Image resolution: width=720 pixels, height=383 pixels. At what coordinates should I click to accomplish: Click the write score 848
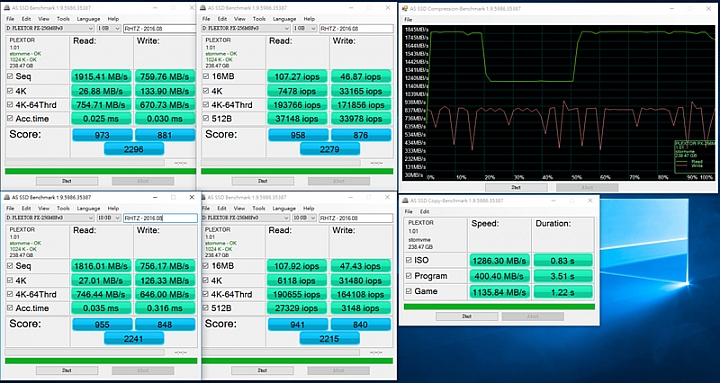(x=165, y=325)
